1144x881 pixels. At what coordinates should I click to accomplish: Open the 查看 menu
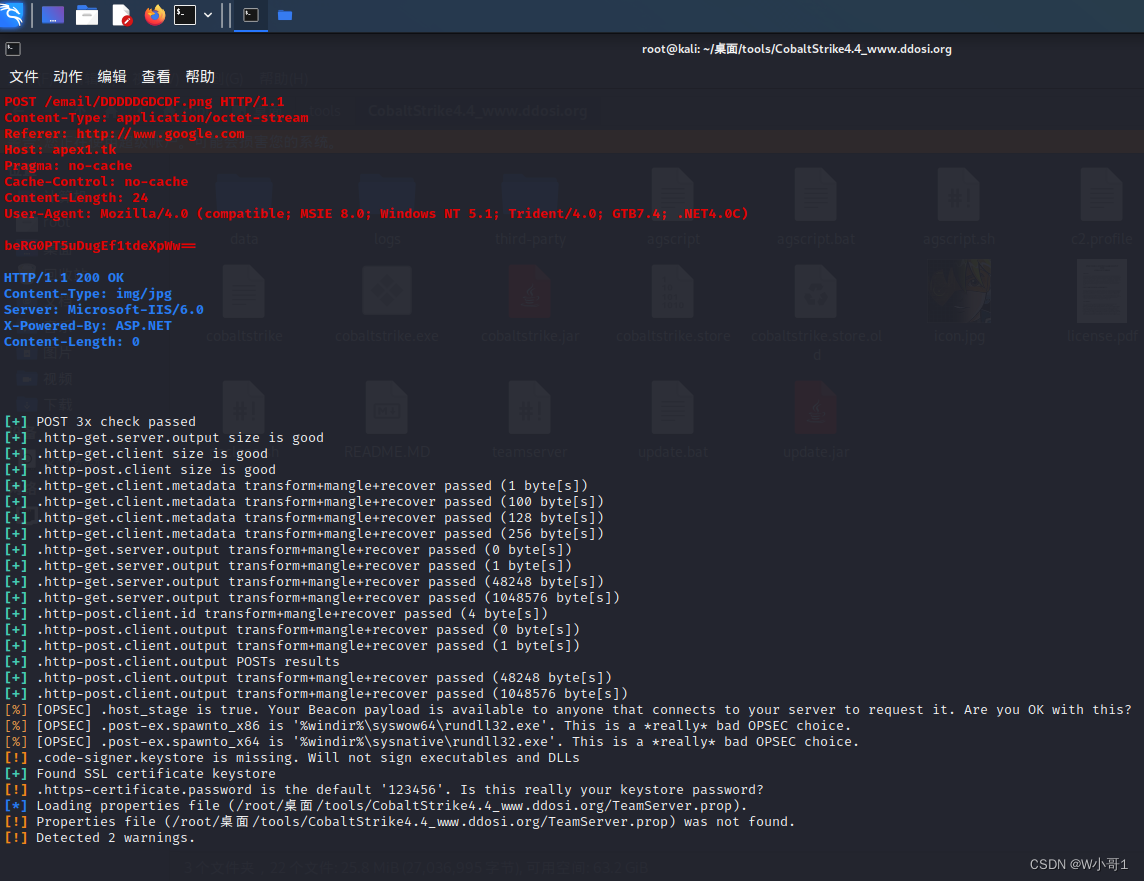[x=155, y=77]
